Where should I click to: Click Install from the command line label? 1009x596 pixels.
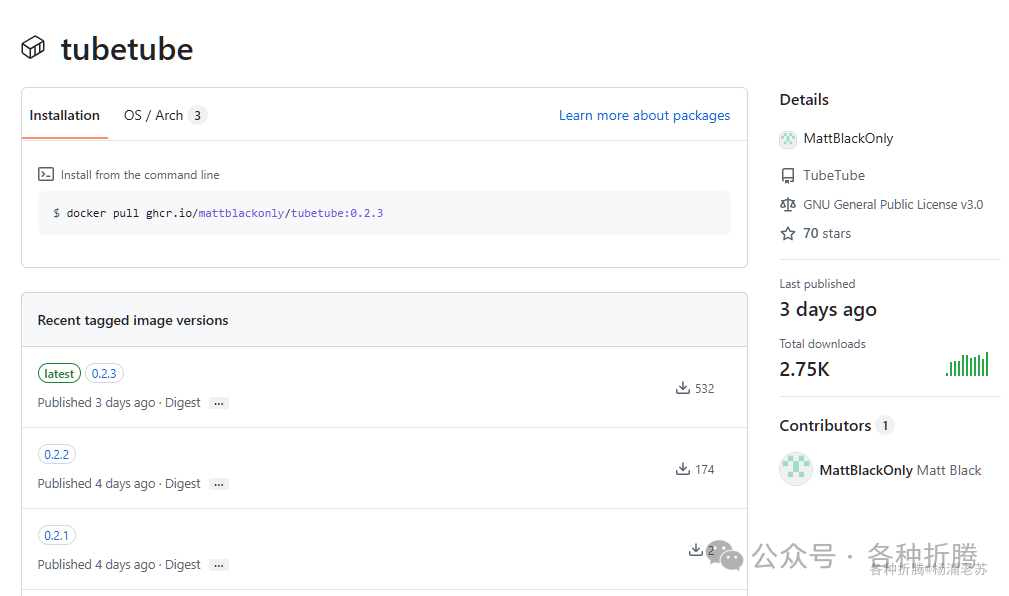(x=140, y=175)
